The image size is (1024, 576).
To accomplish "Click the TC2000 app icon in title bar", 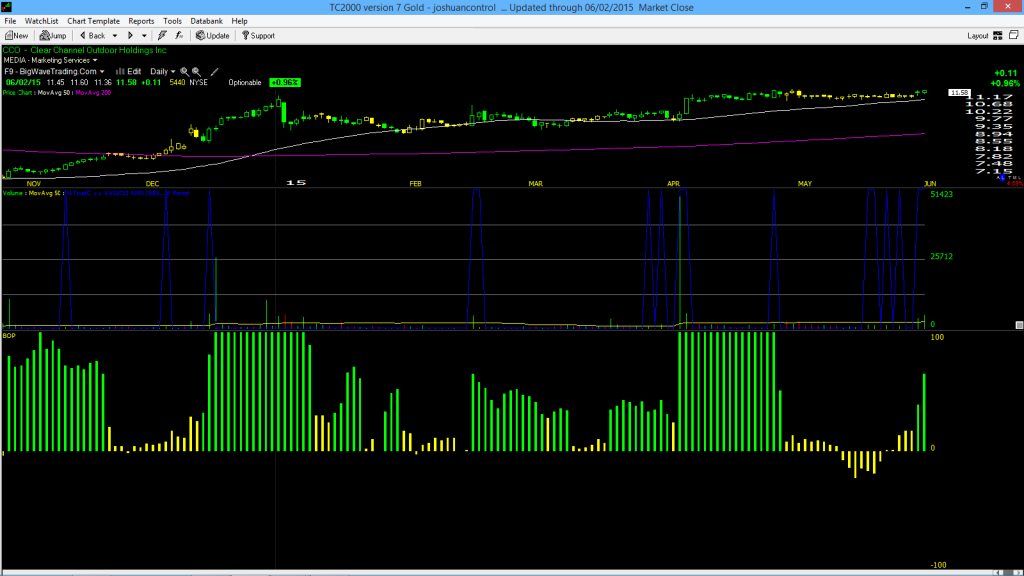I will coord(7,7).
